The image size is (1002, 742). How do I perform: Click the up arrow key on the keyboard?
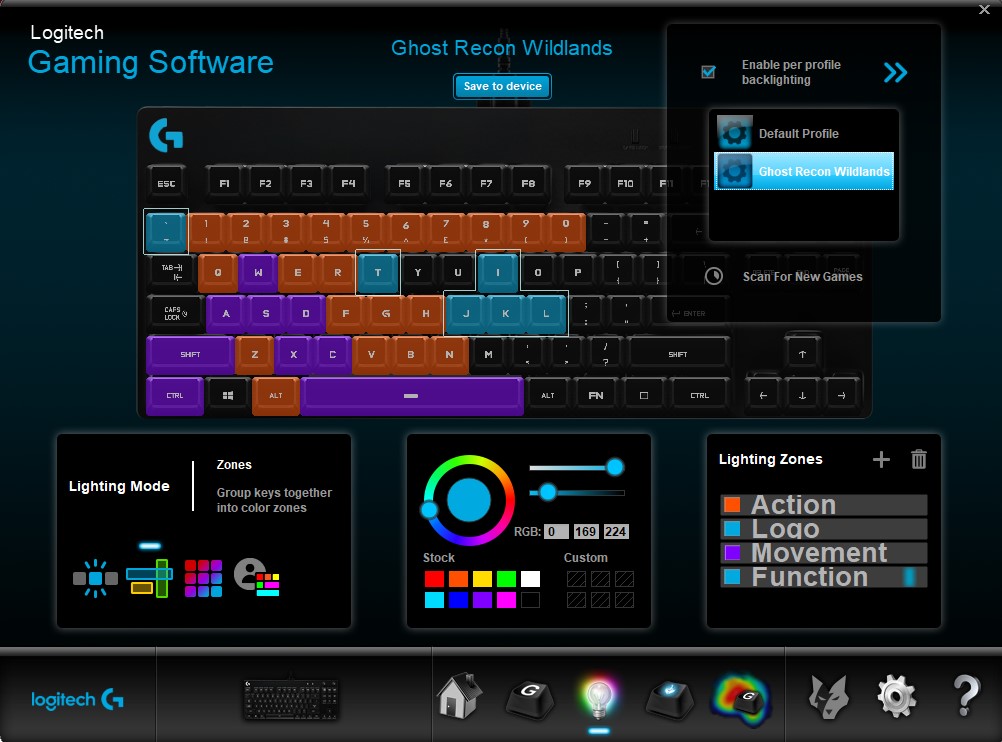coord(802,354)
